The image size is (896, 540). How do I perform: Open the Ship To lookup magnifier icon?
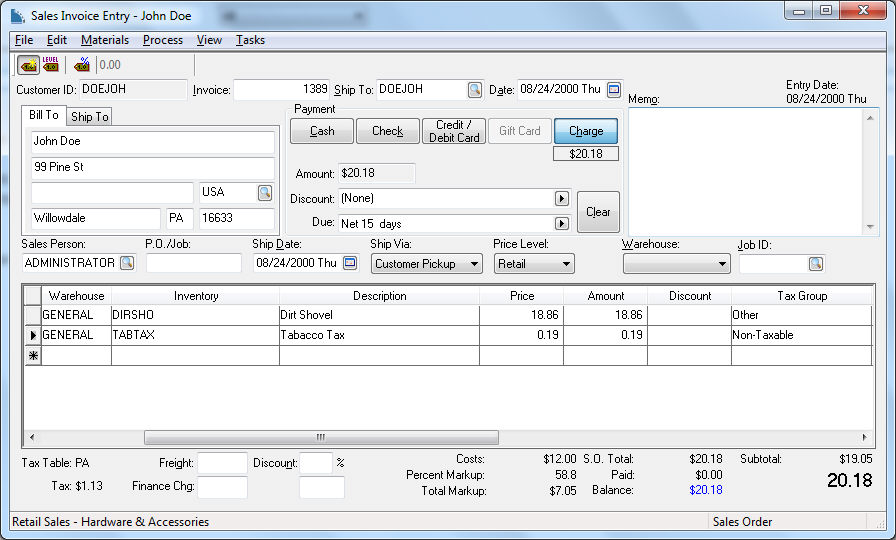[x=475, y=90]
